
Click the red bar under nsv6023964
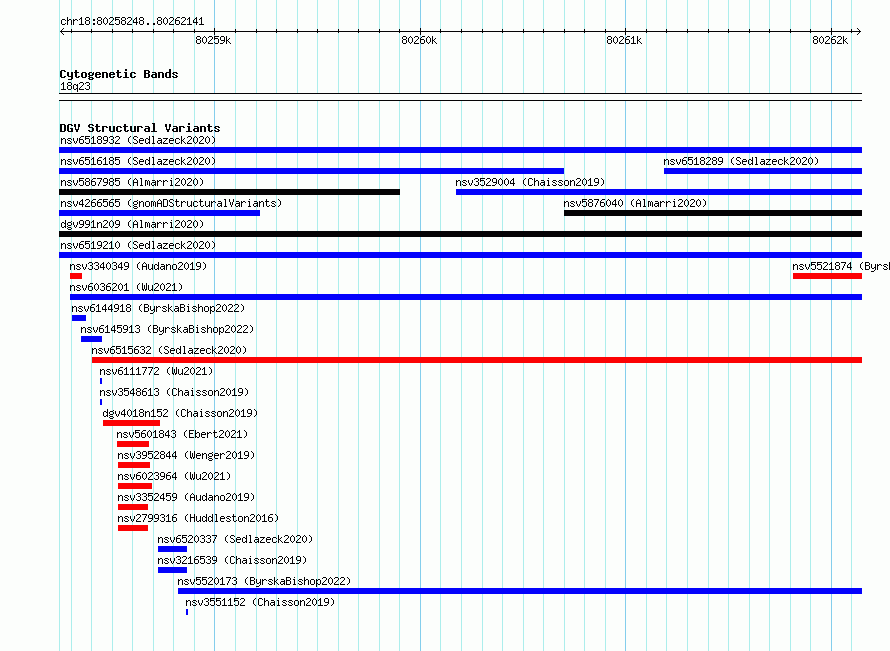[135, 486]
